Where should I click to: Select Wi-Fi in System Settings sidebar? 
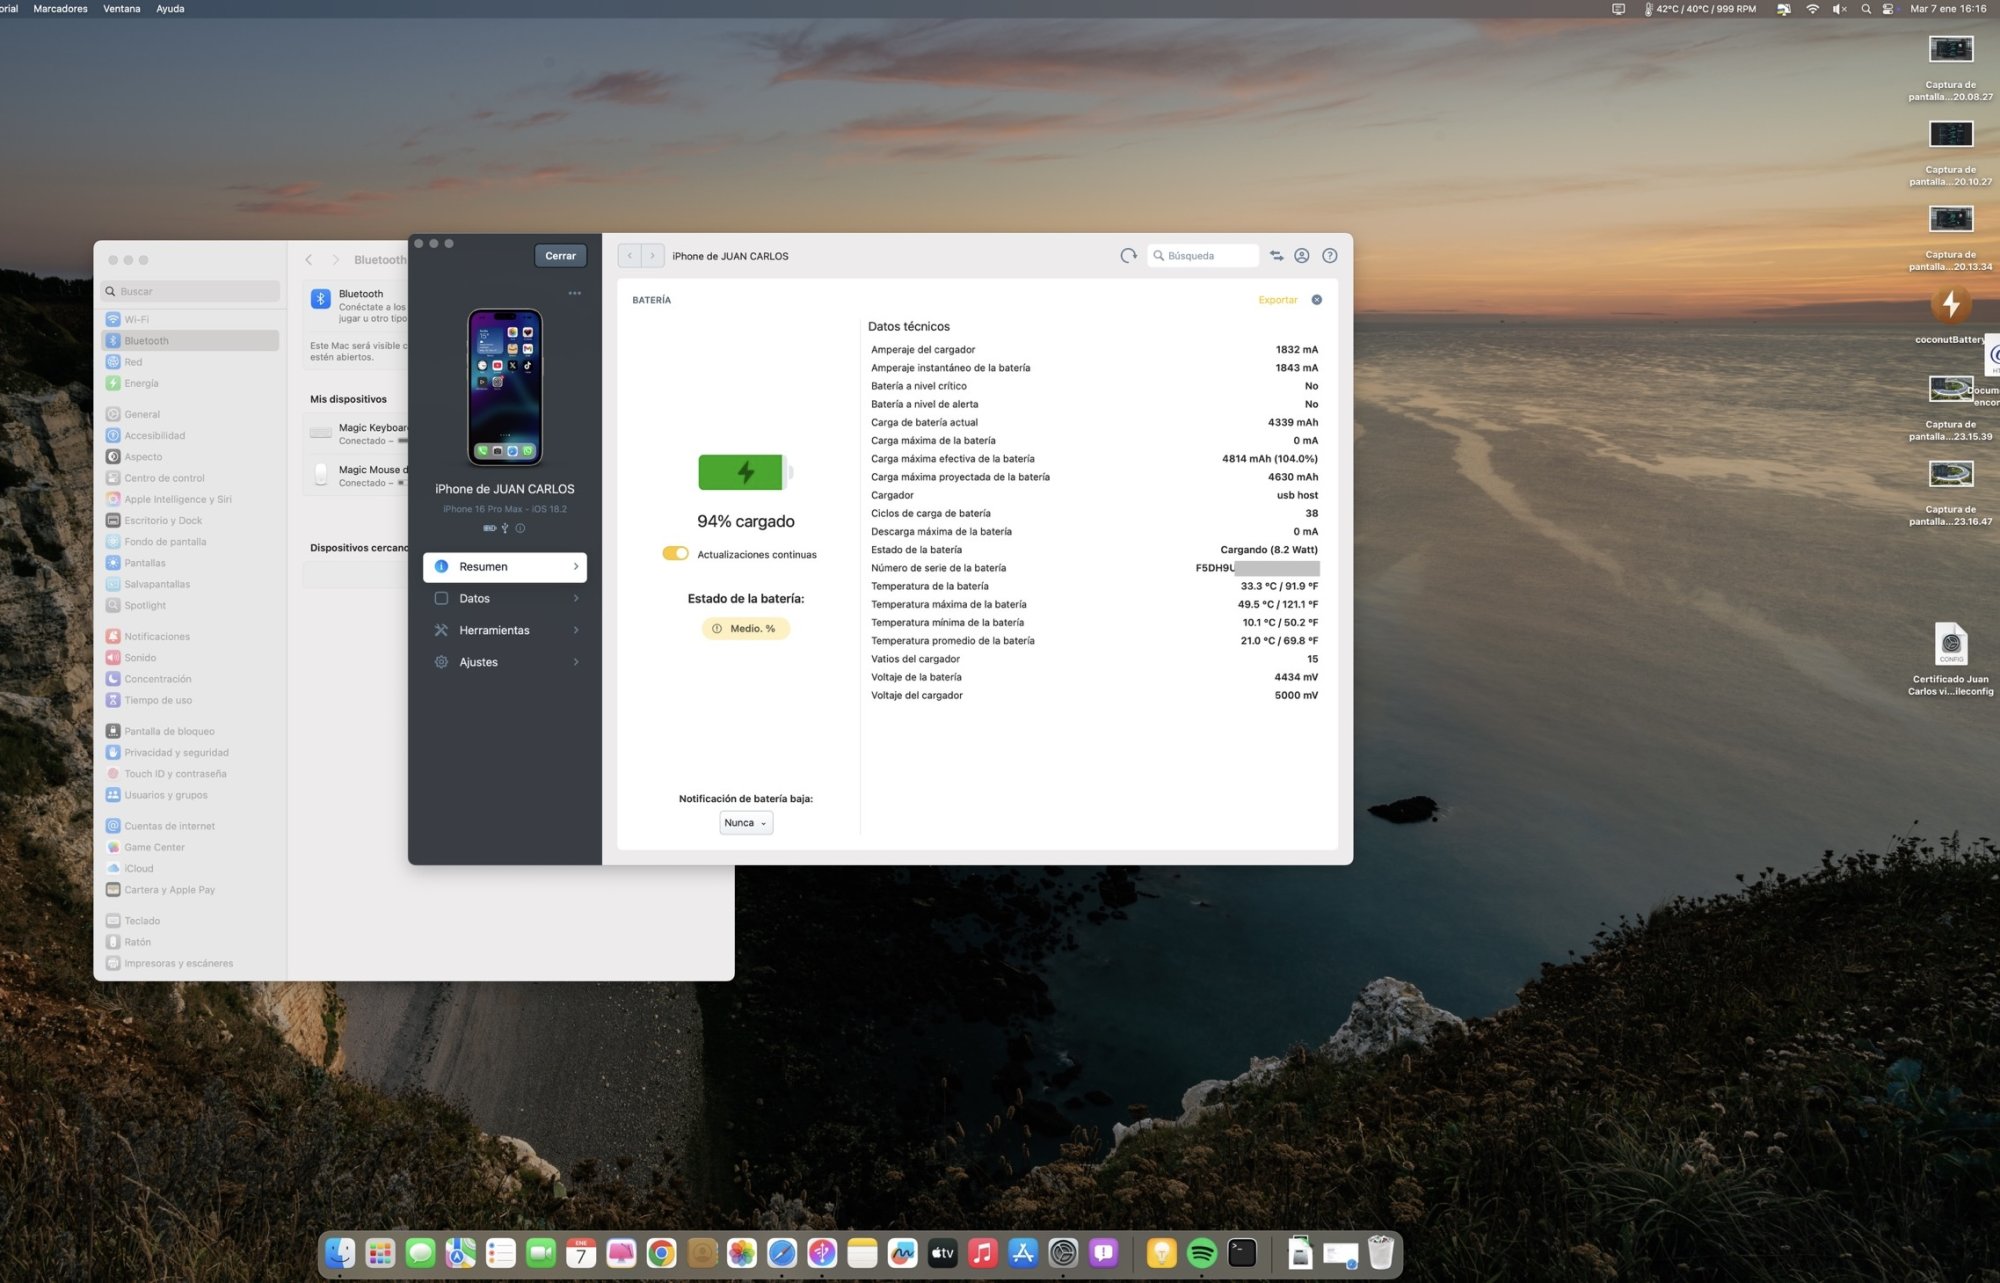(190, 320)
